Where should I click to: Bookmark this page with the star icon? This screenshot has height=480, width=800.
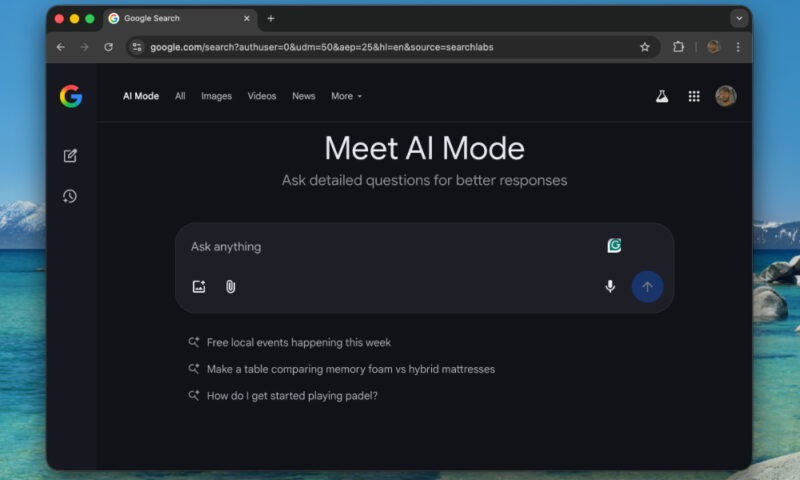[645, 47]
